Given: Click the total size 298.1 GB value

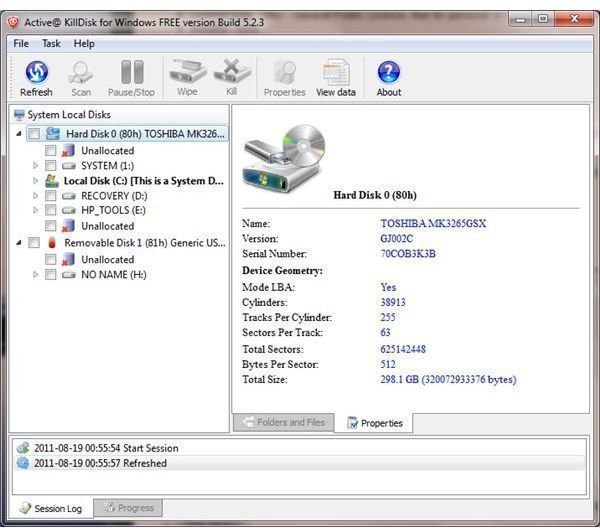Looking at the screenshot, I should (448, 379).
